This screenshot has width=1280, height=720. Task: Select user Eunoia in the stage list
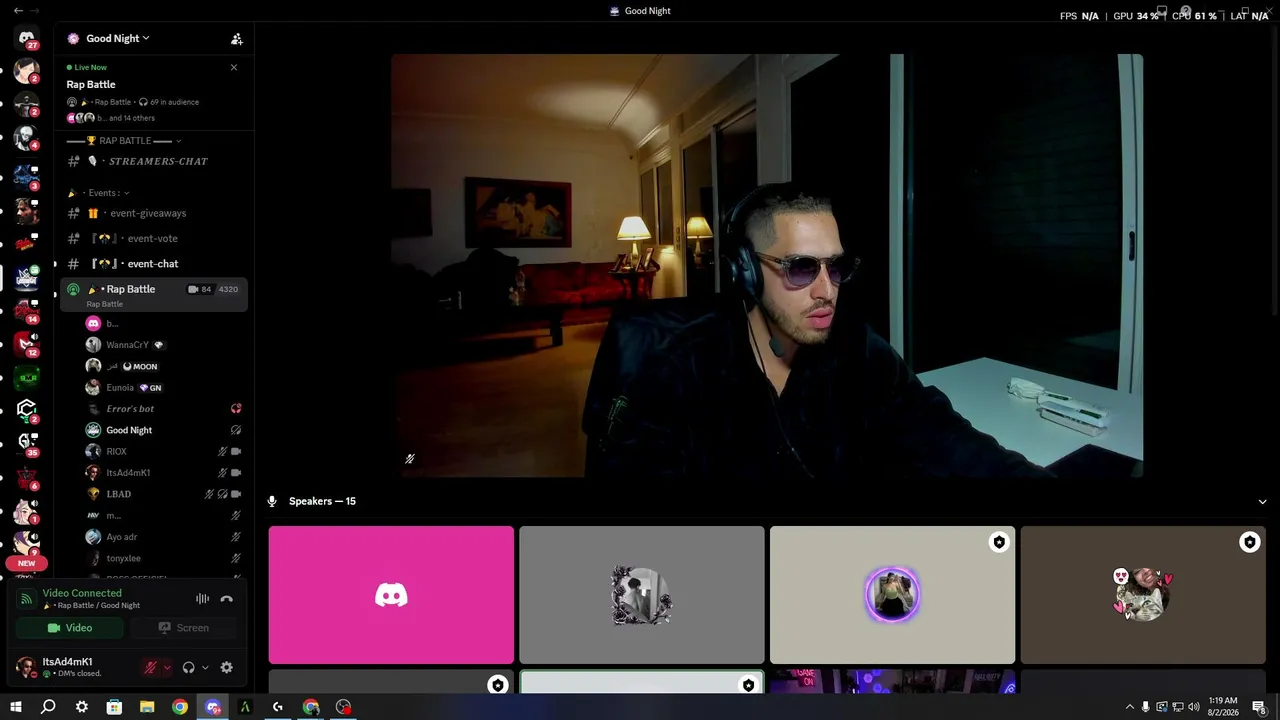(120, 388)
